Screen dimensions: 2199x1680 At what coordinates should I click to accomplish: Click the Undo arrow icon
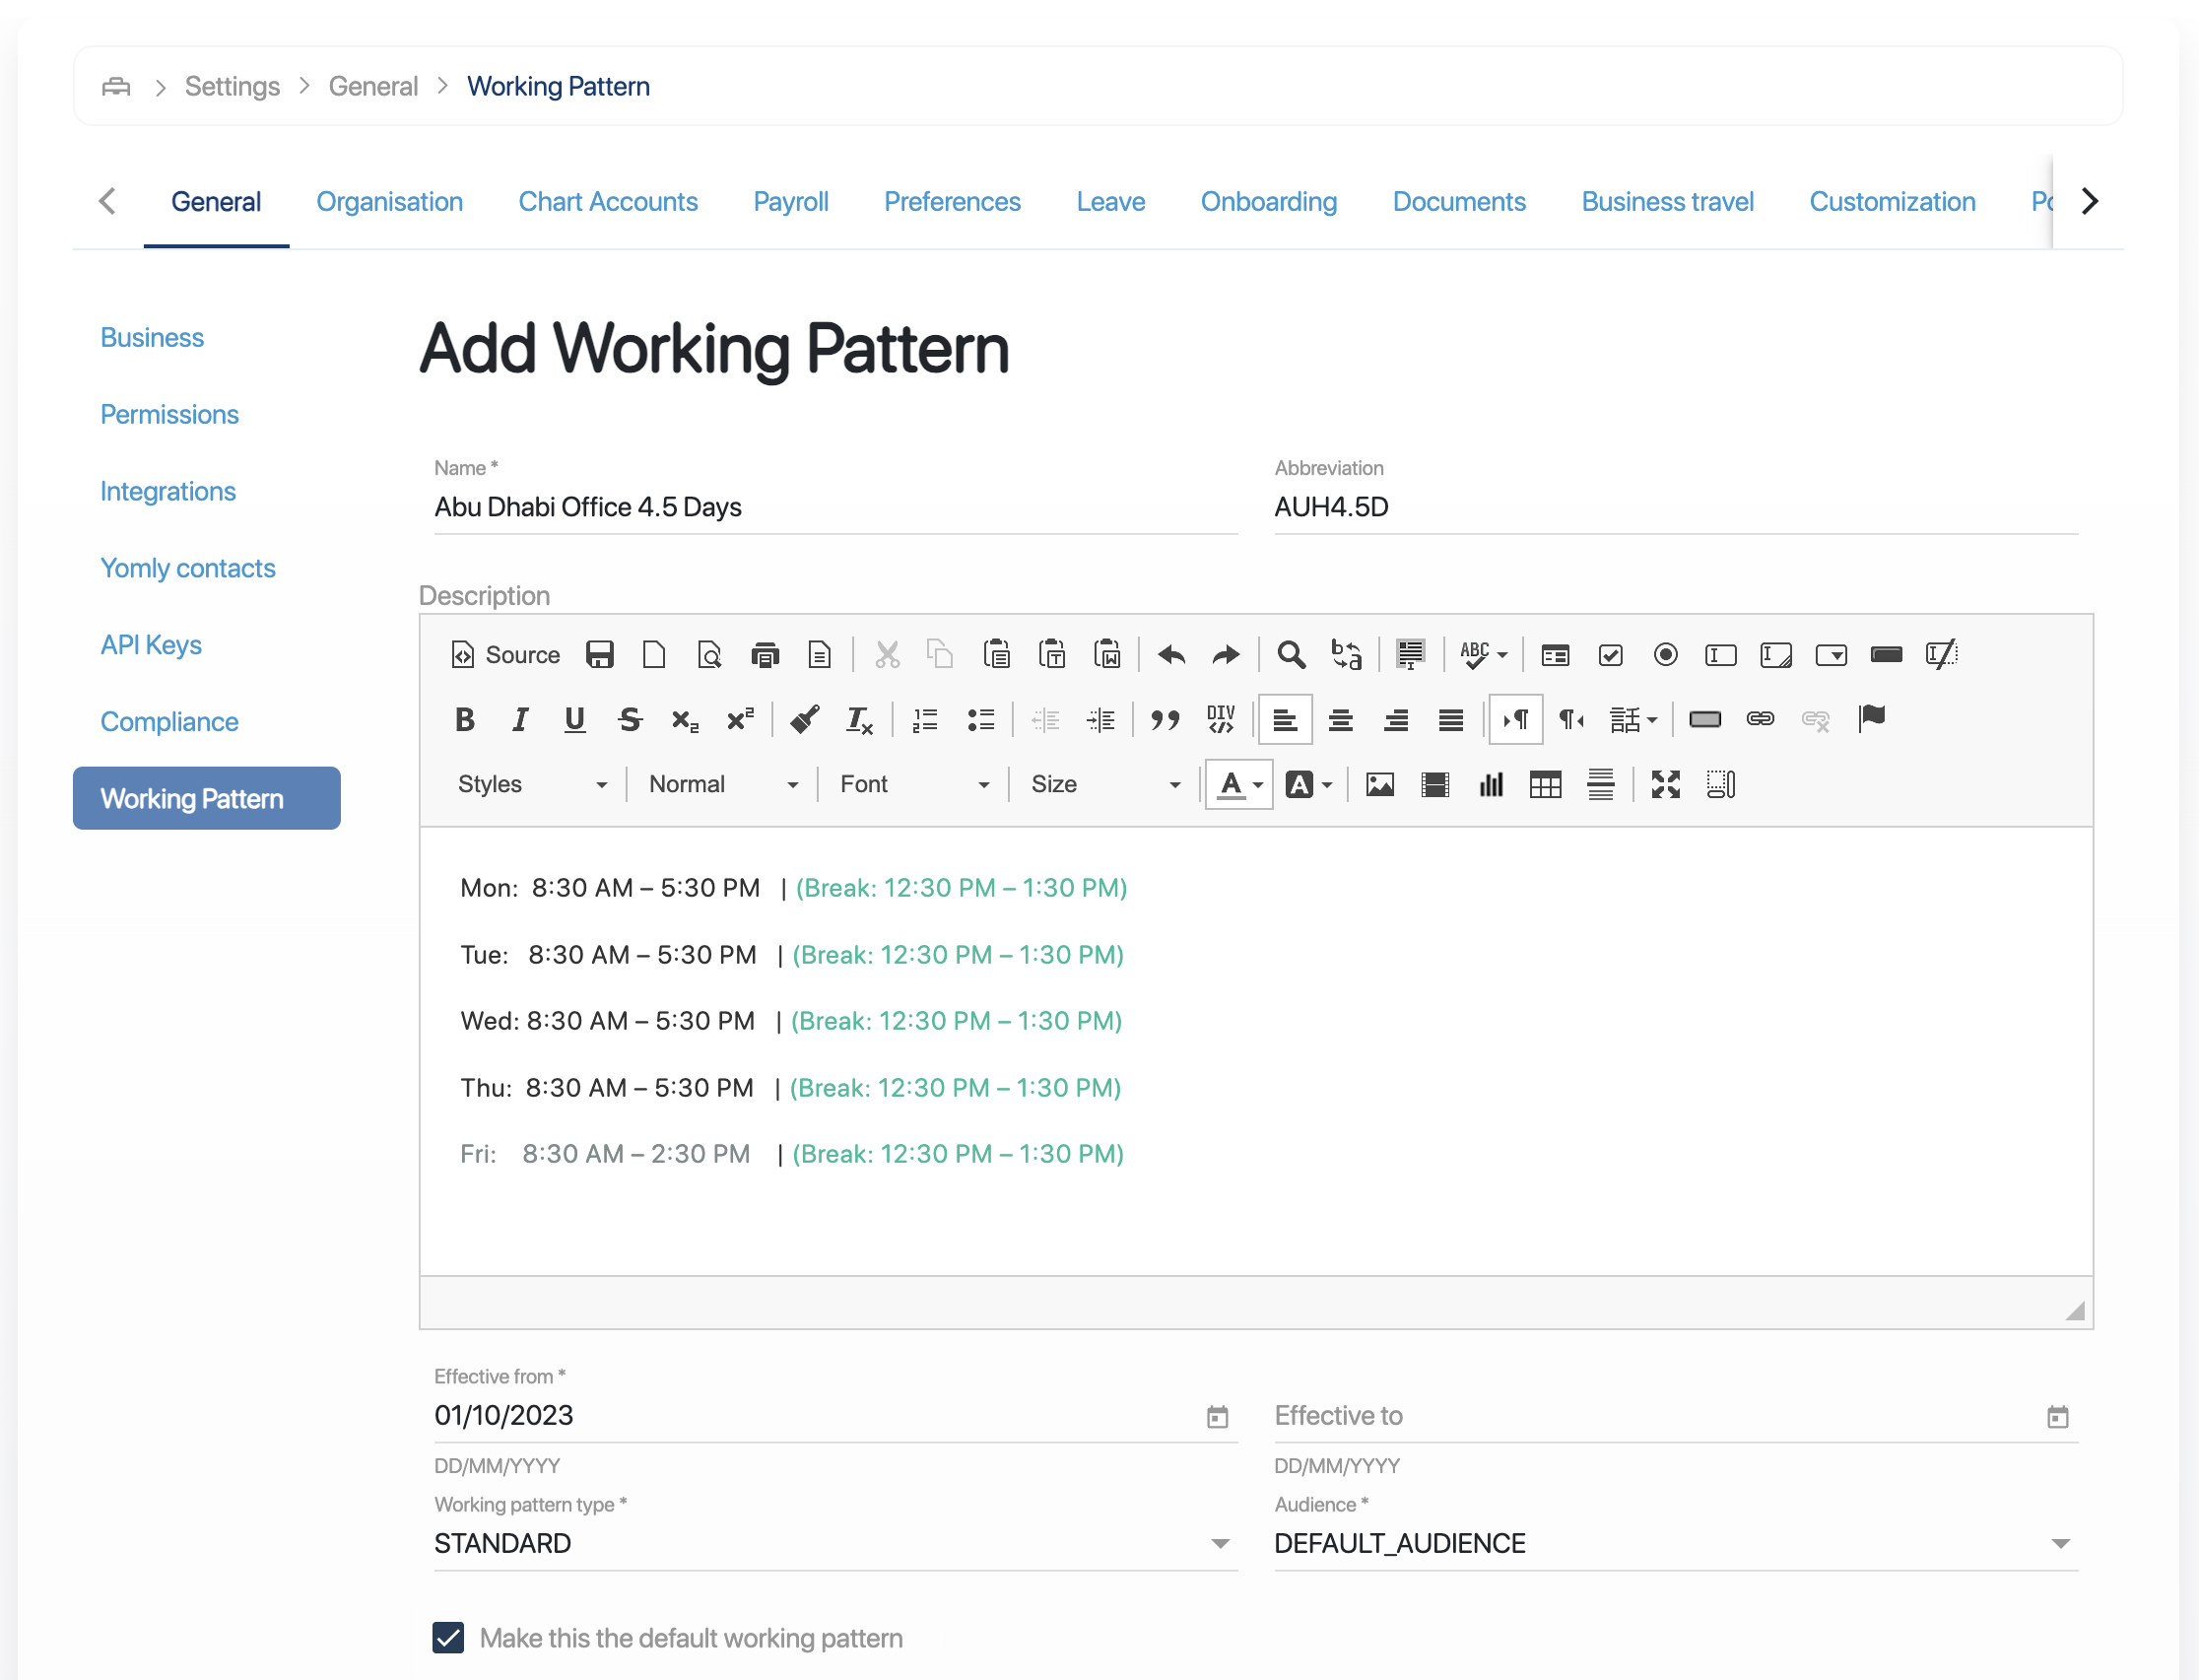(1170, 655)
